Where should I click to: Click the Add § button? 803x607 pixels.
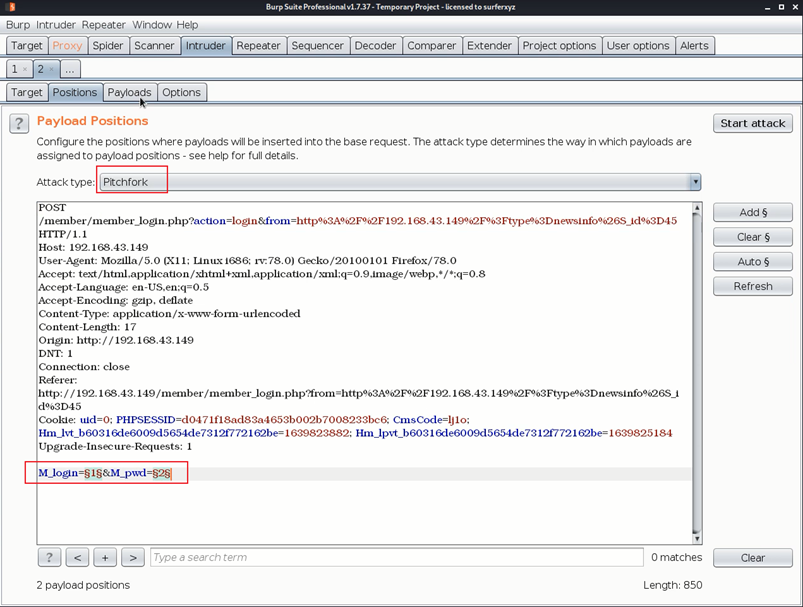click(753, 212)
